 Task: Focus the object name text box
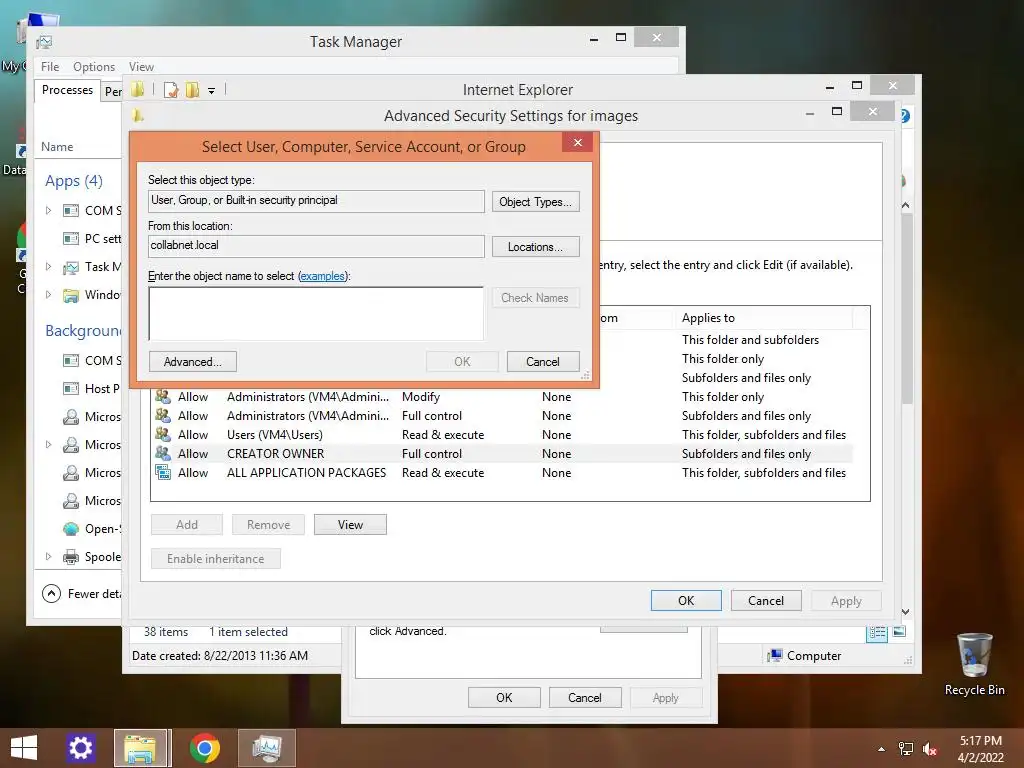316,313
